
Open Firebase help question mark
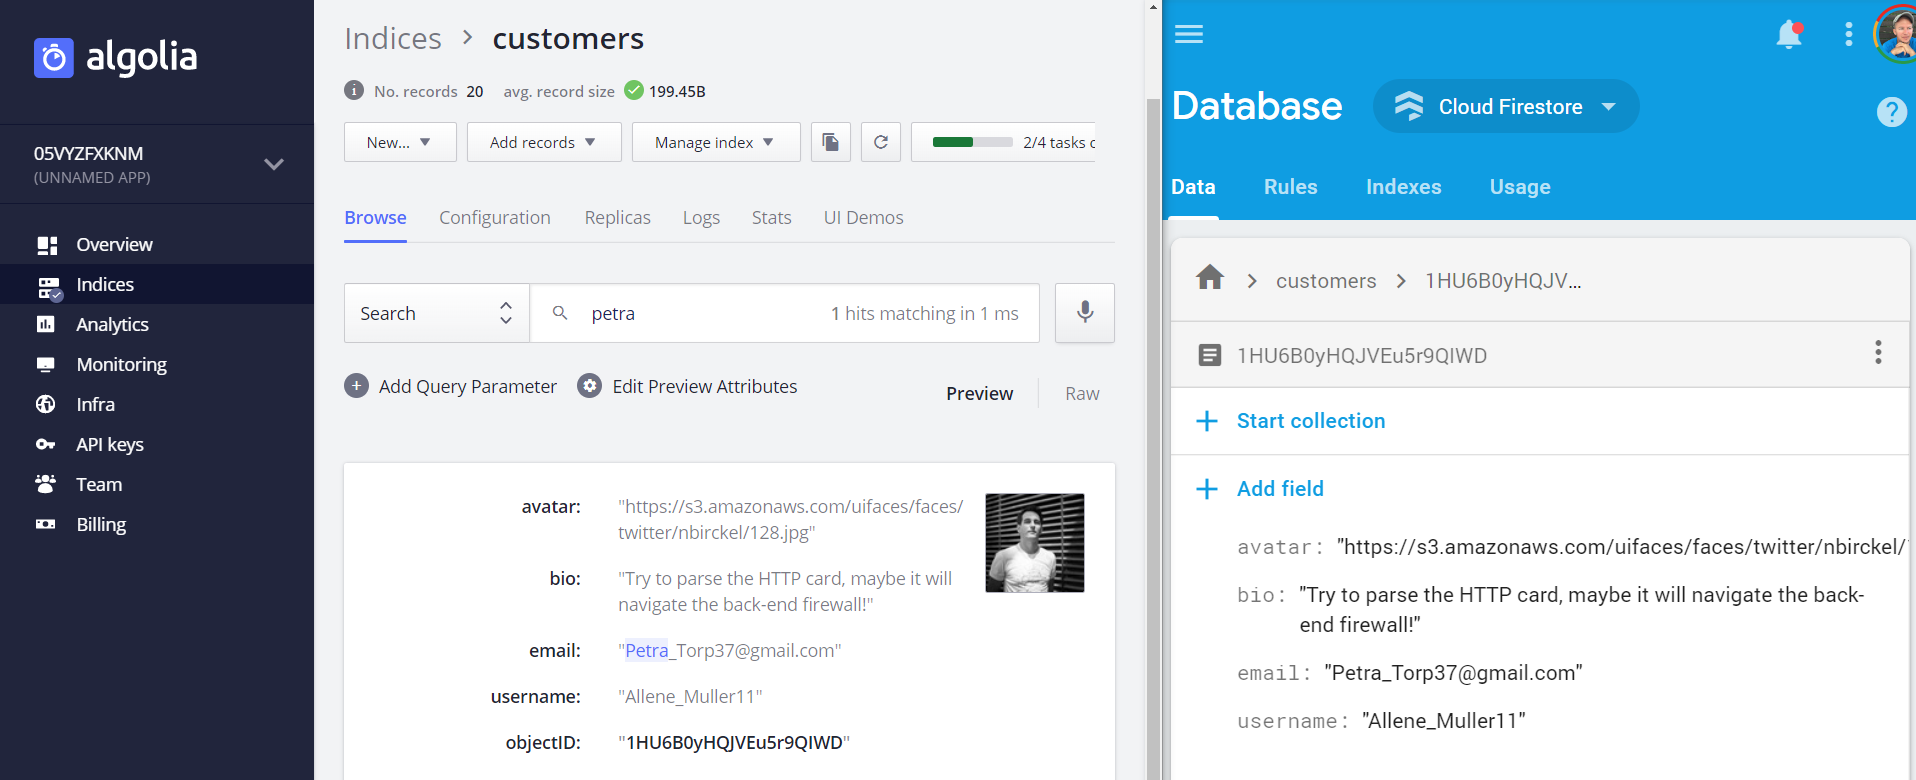tap(1890, 111)
